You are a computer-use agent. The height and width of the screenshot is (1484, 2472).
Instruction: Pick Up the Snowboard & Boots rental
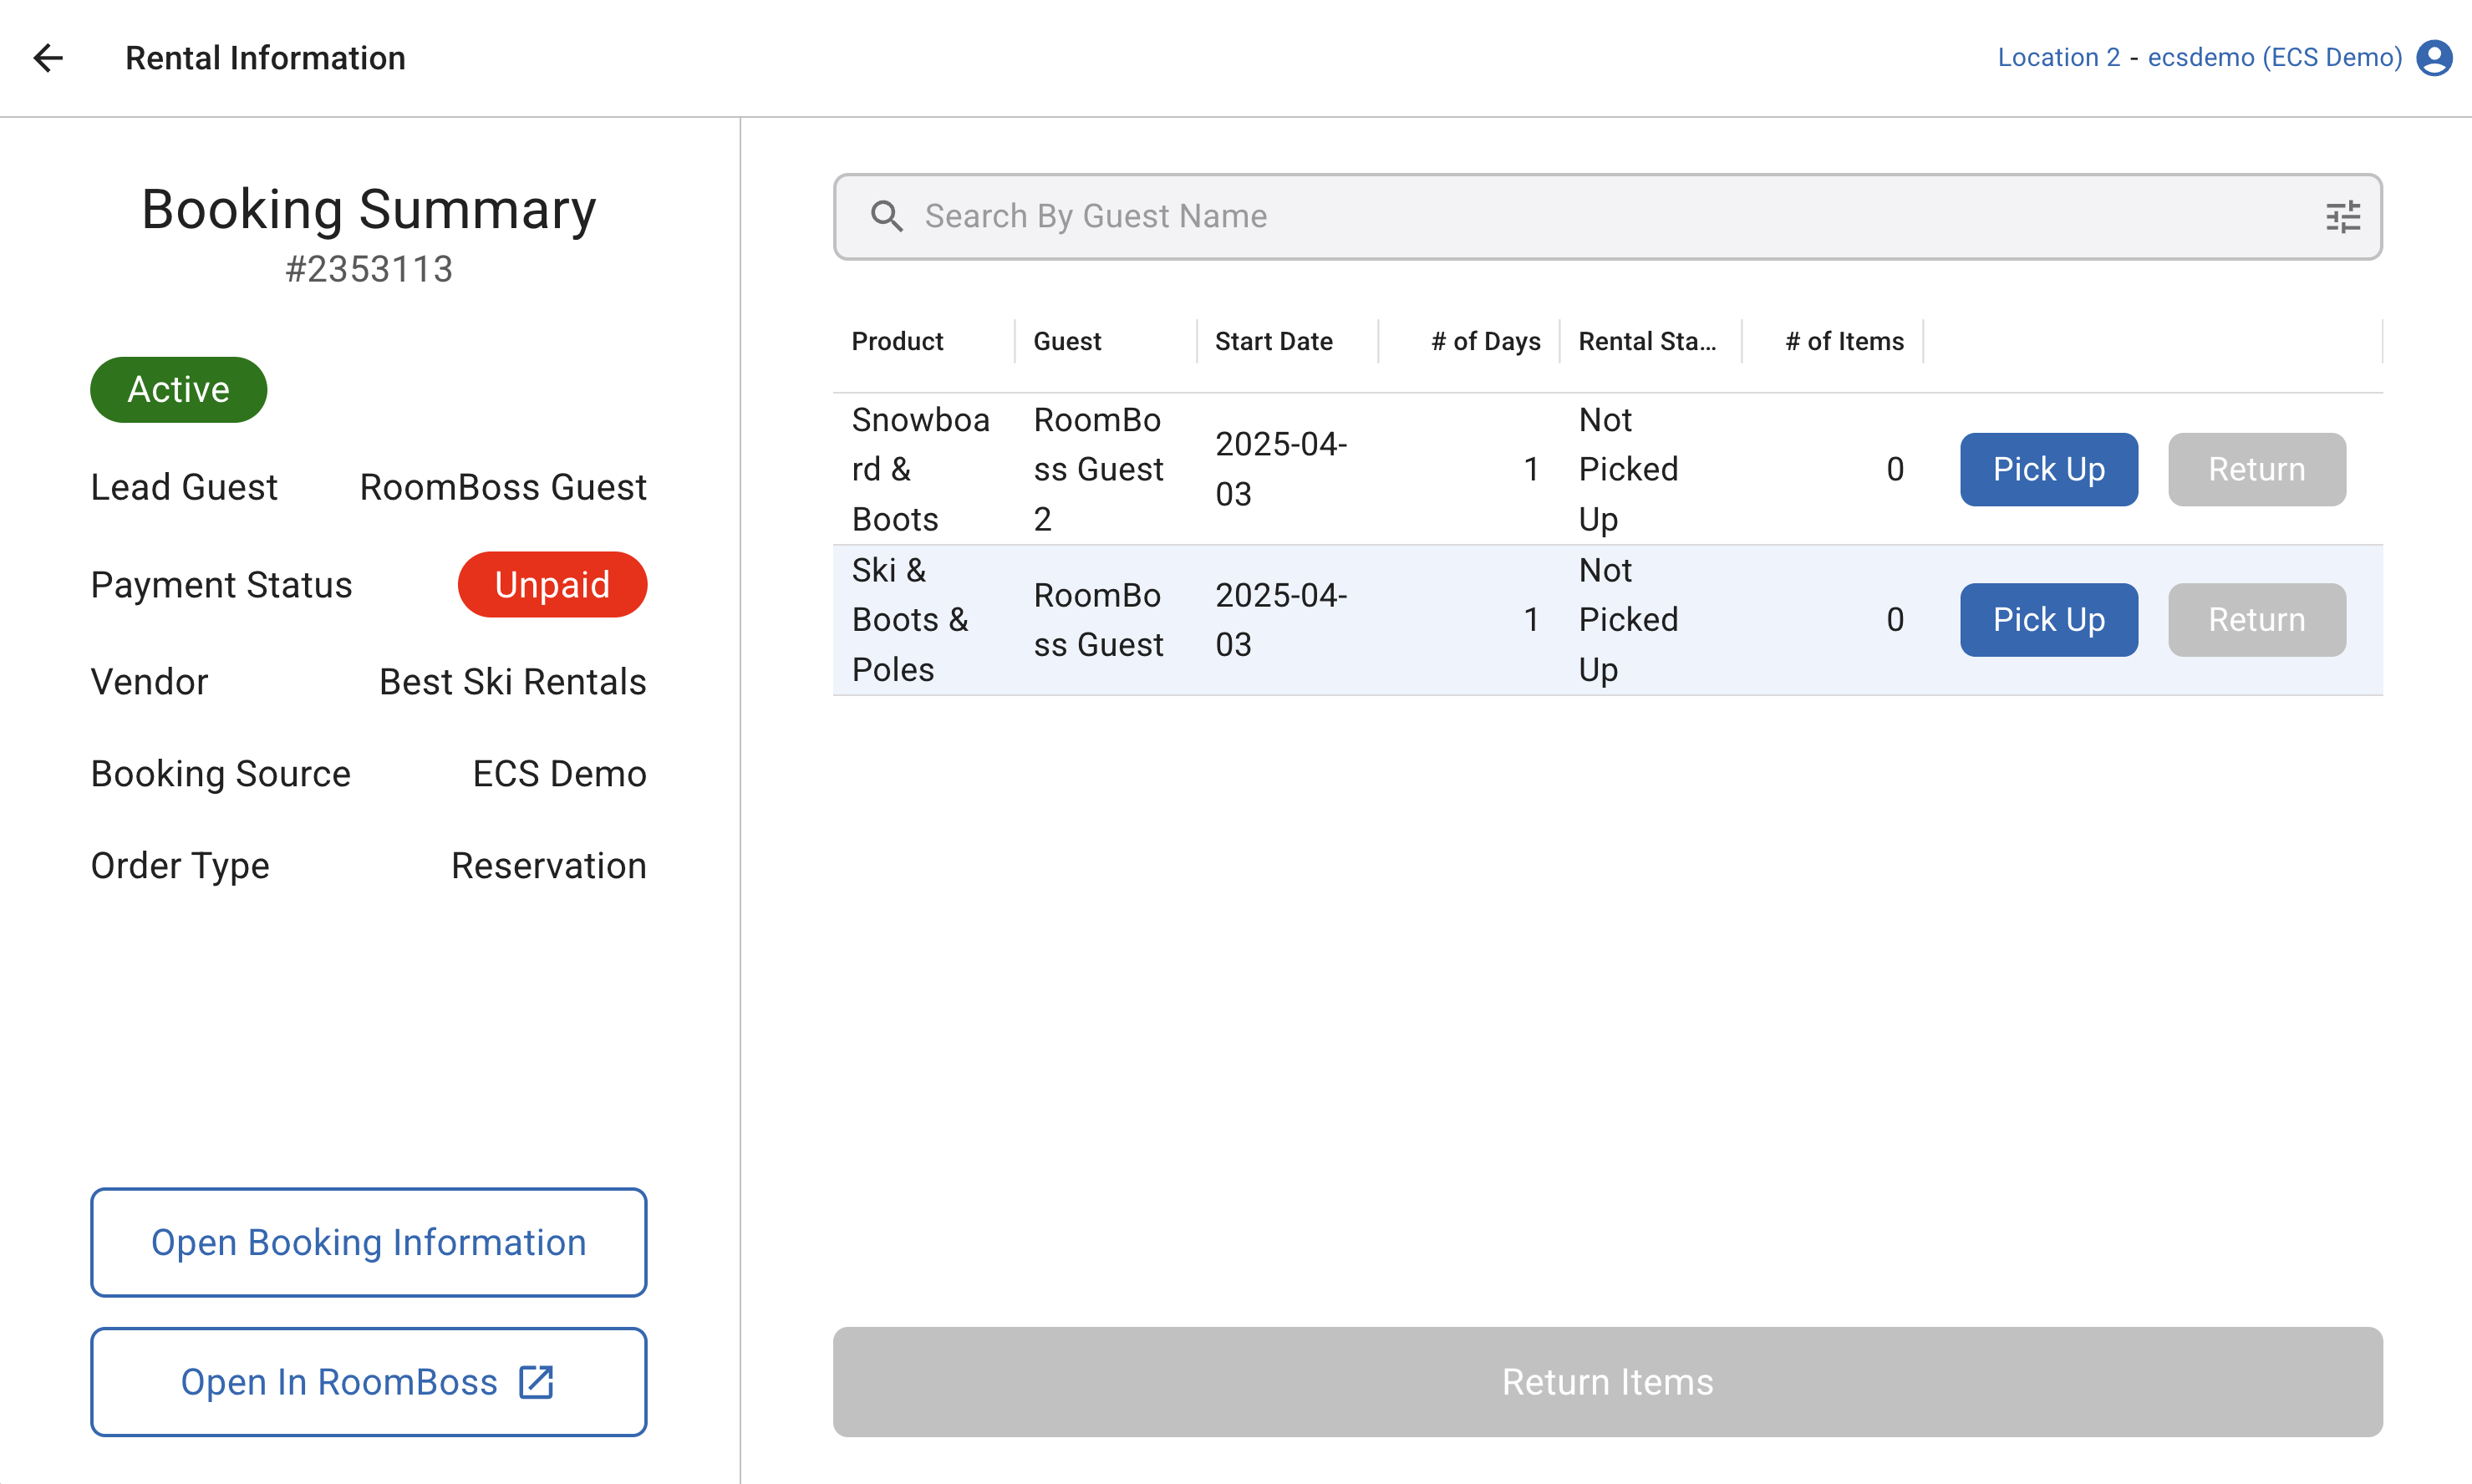tap(2048, 469)
